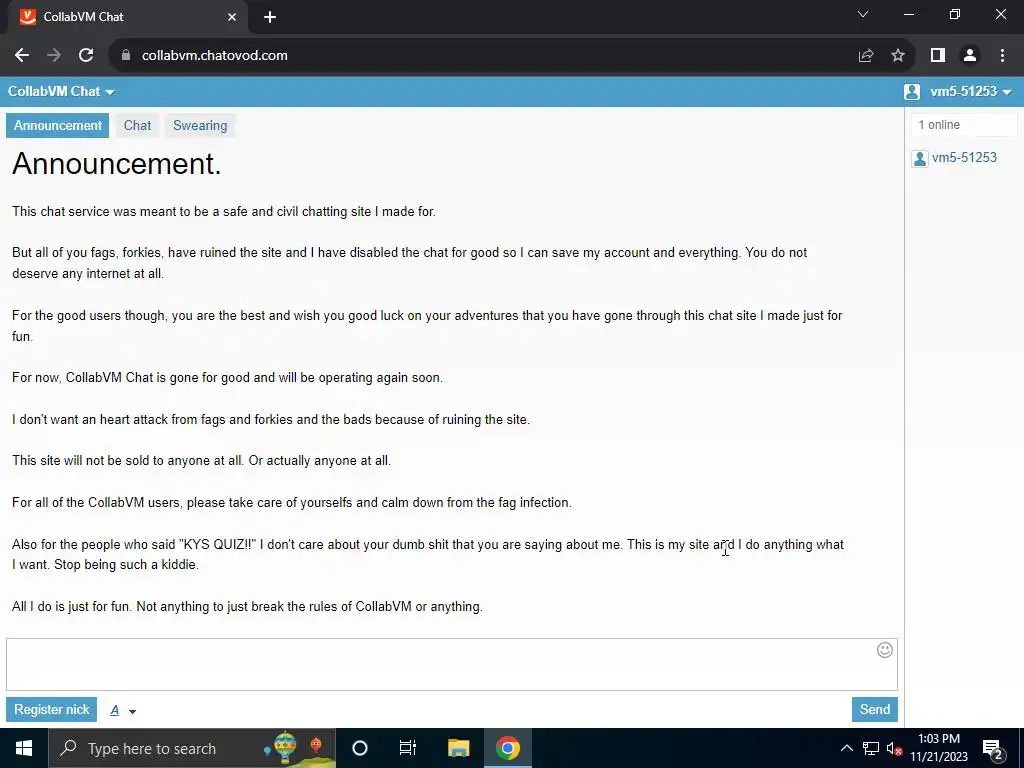1024x768 pixels.
Task: Open the CollabVM Chat dropdown menu
Action: 61,91
